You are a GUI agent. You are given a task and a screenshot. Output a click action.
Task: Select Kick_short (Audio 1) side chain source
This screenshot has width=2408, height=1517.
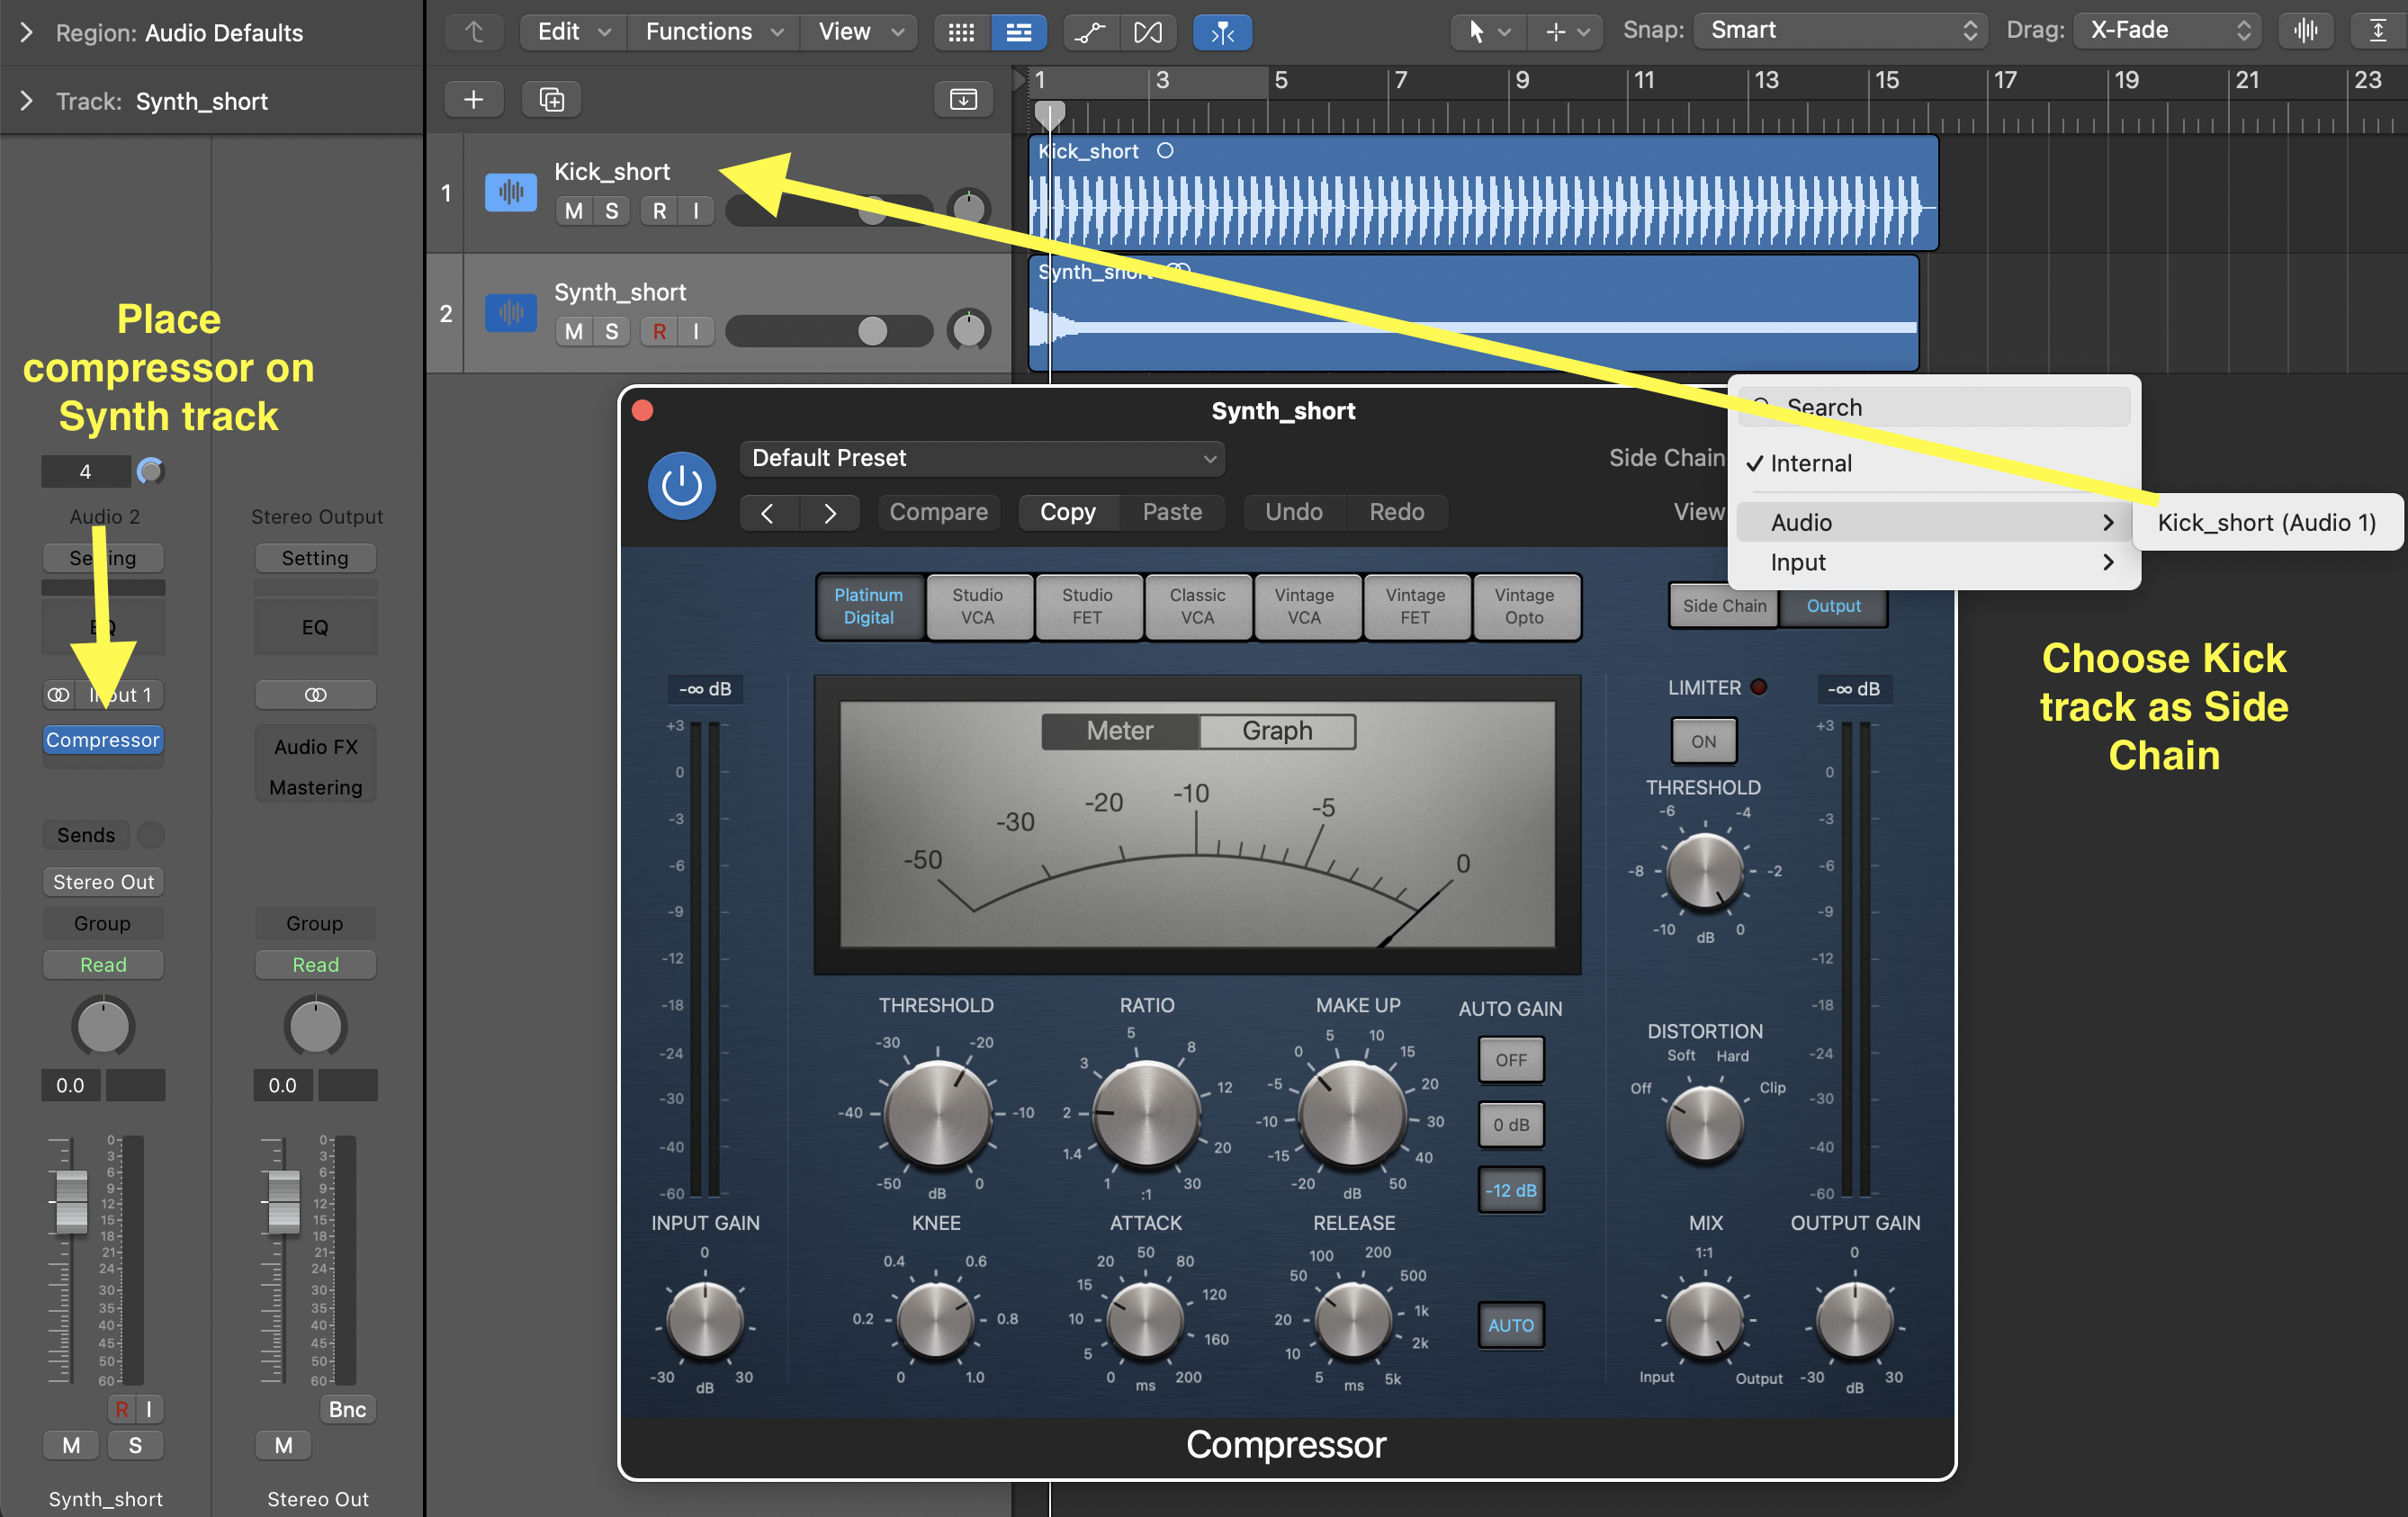(x=2265, y=522)
